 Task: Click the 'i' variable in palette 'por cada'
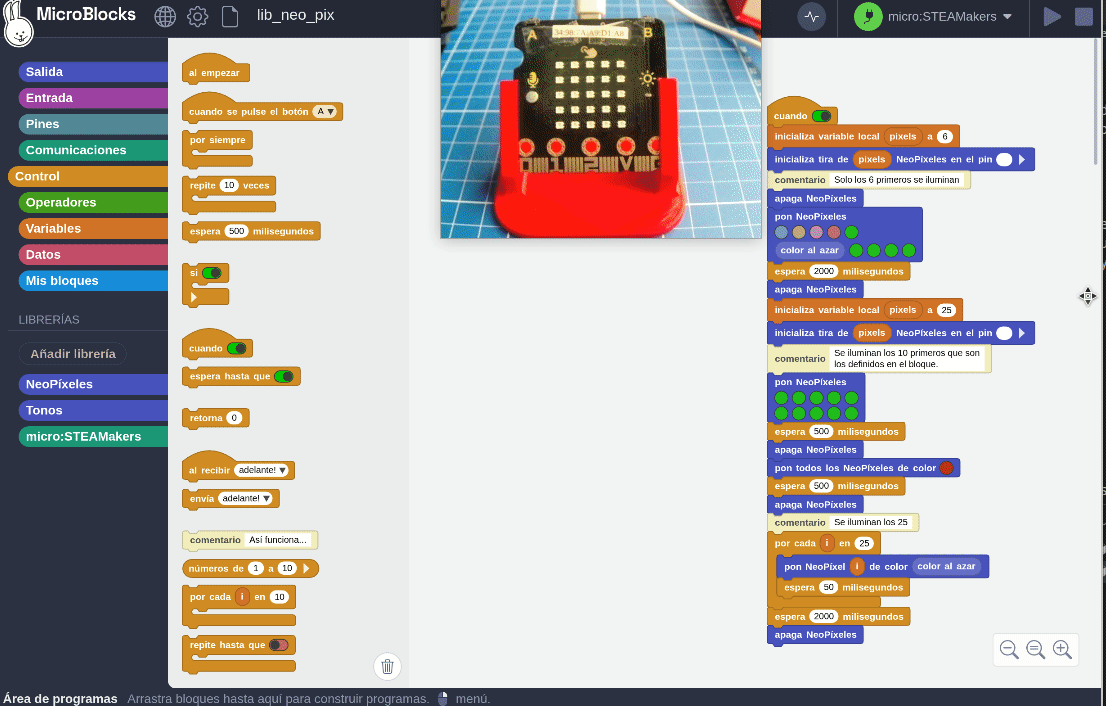coord(242,597)
